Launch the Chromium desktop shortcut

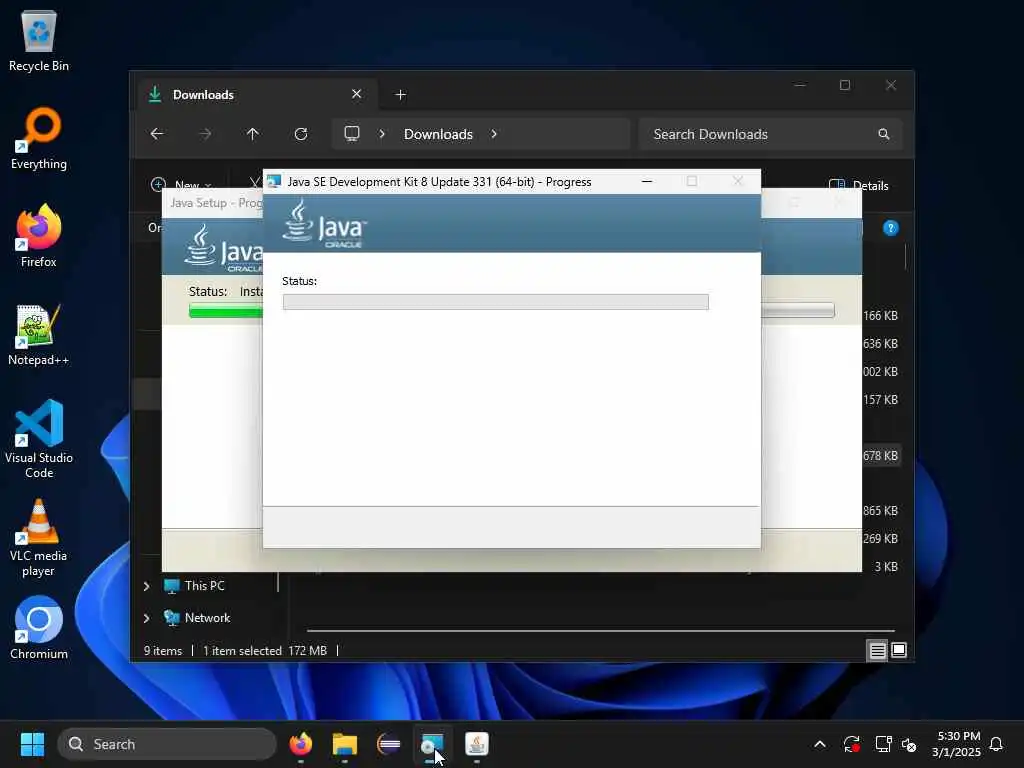pyautogui.click(x=39, y=628)
